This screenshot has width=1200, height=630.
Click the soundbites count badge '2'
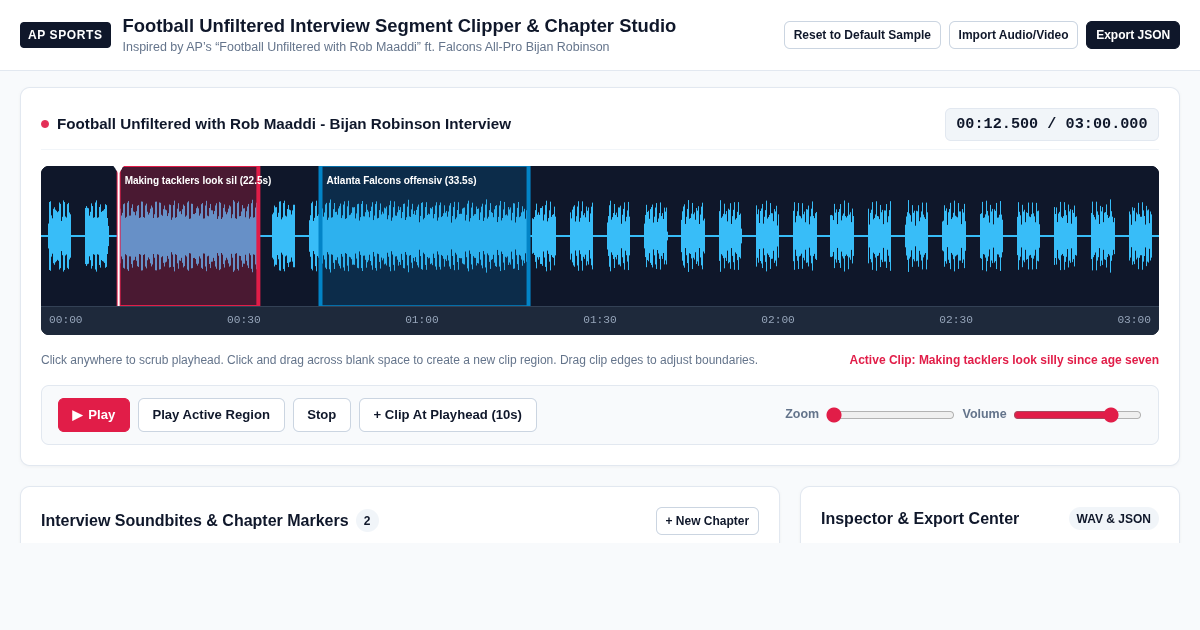pyautogui.click(x=367, y=521)
